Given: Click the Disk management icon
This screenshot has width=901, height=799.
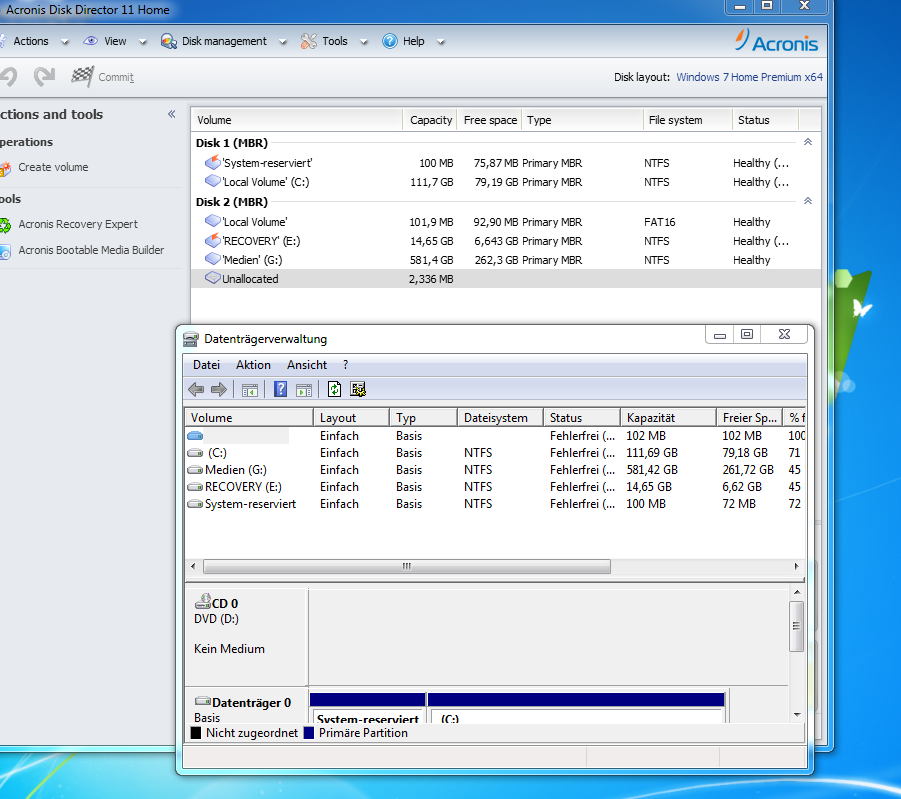Looking at the screenshot, I should coord(168,41).
